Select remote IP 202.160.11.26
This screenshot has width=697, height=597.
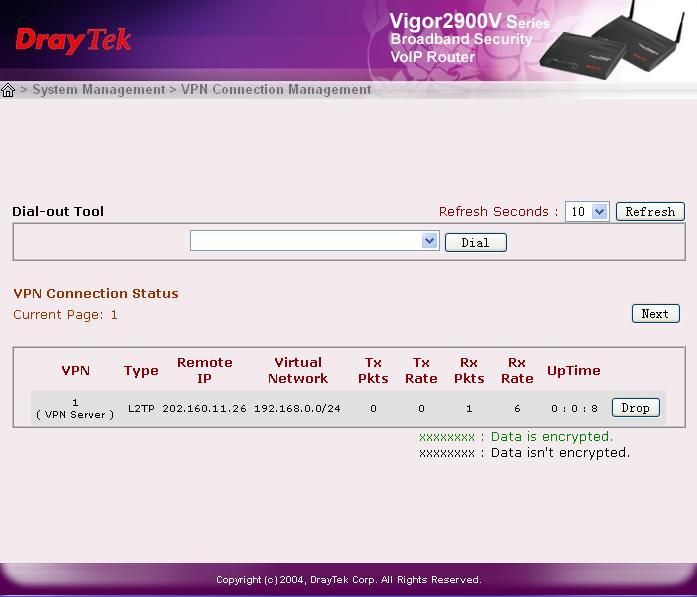point(204,409)
